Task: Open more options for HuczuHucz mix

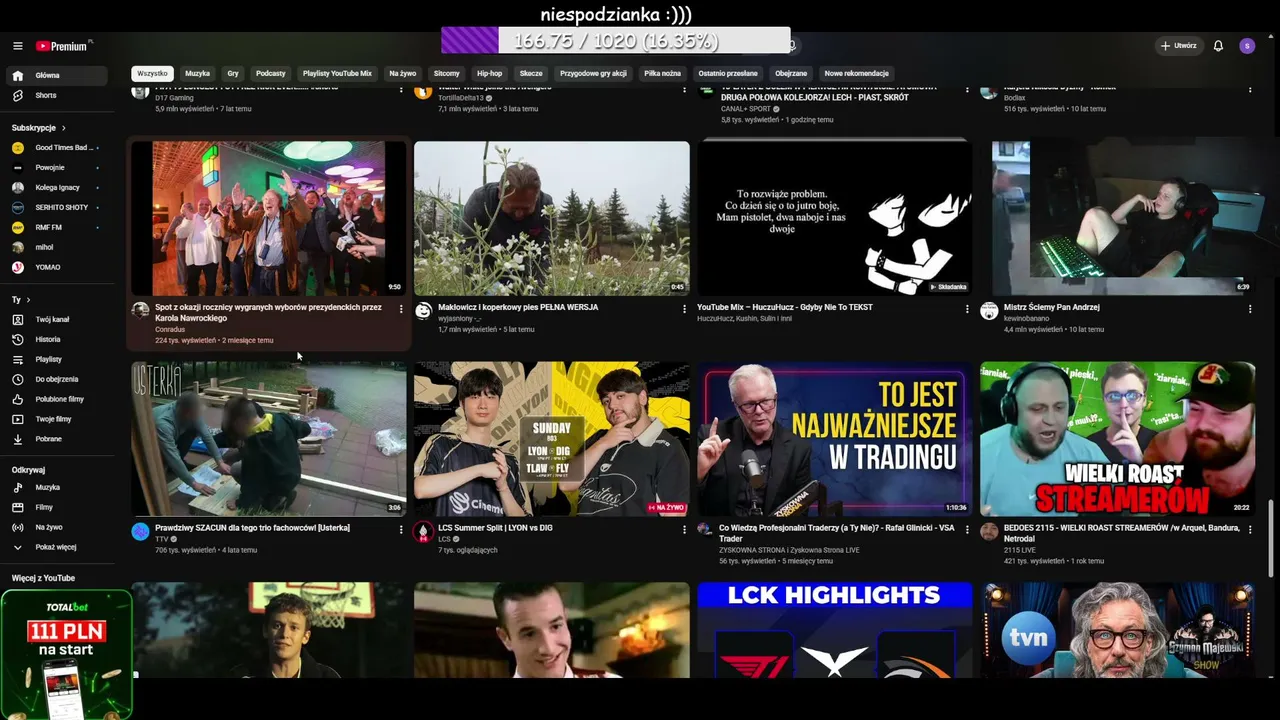Action: 967,310
